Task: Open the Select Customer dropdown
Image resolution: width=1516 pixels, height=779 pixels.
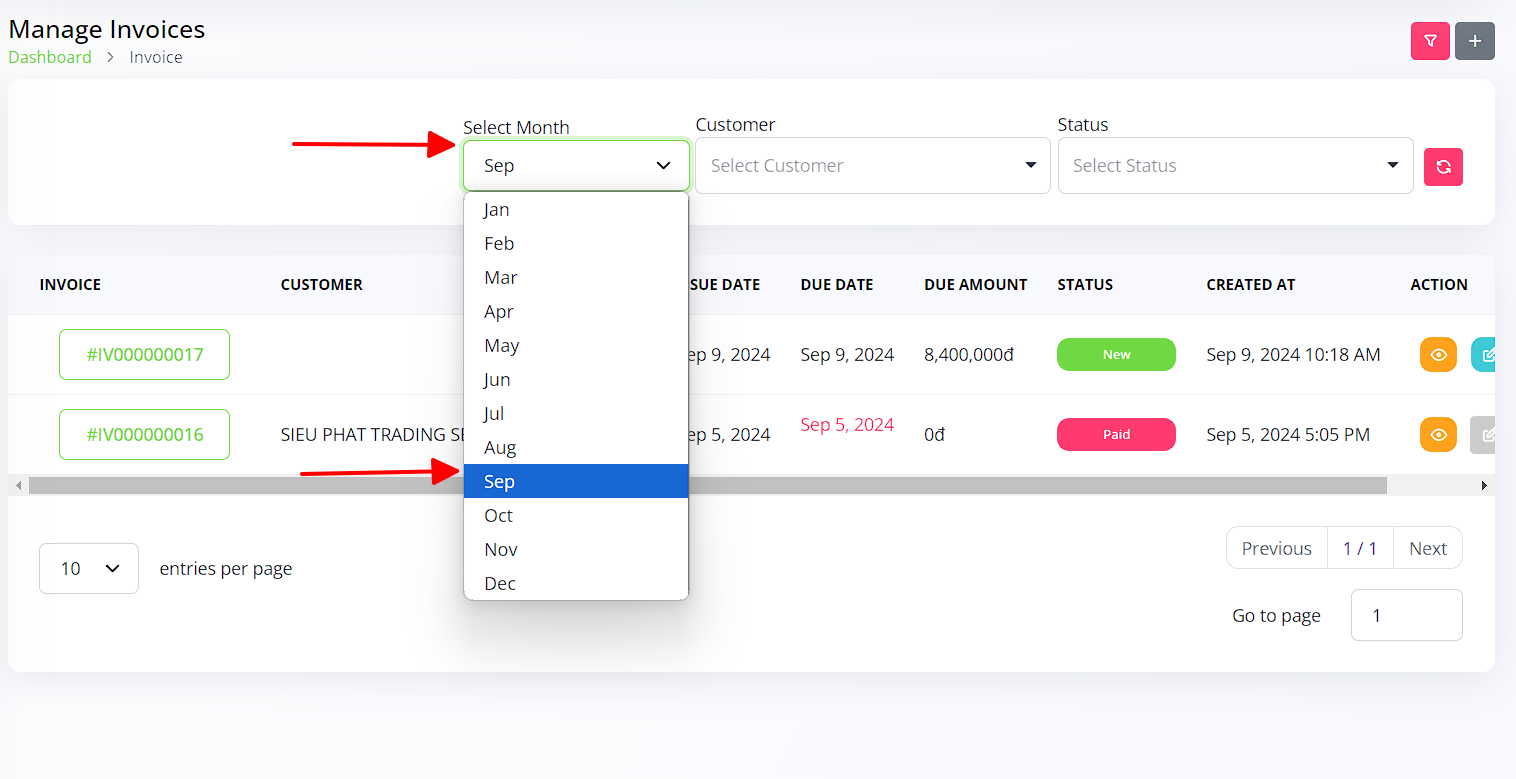Action: 873,165
